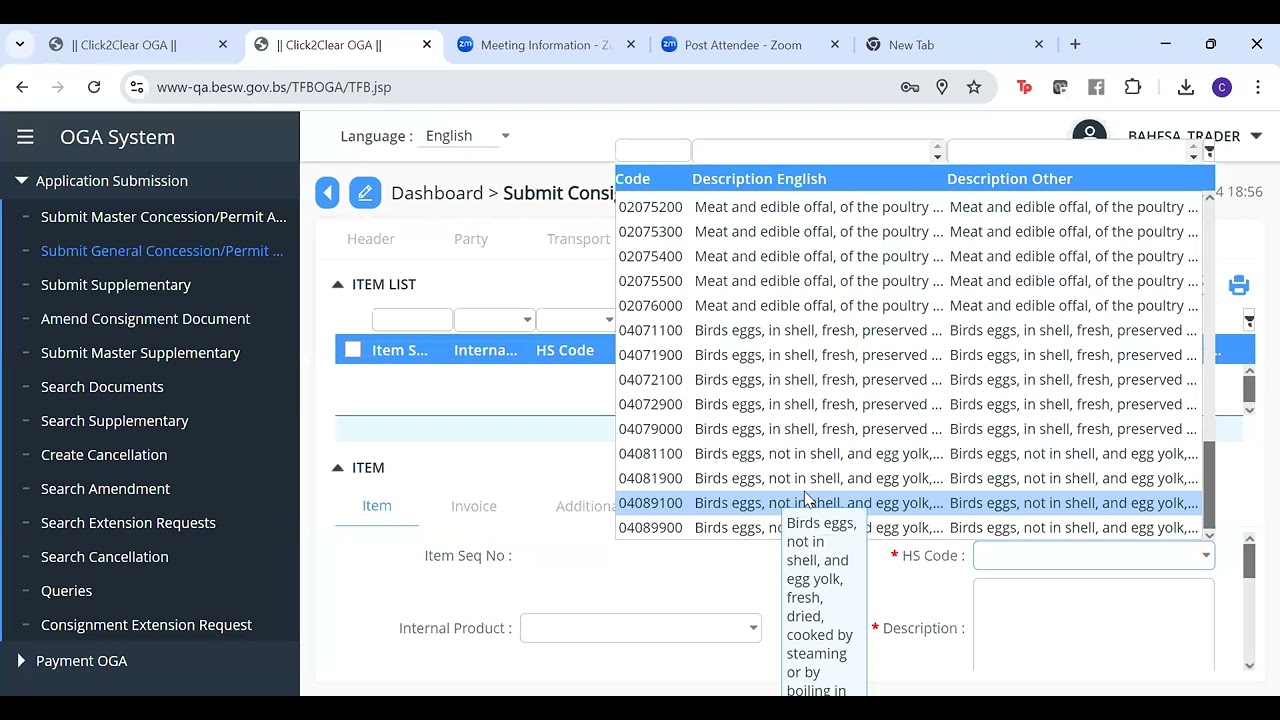Expand the Payment OGA menu group
The height and width of the screenshot is (720, 1280).
(x=21, y=661)
